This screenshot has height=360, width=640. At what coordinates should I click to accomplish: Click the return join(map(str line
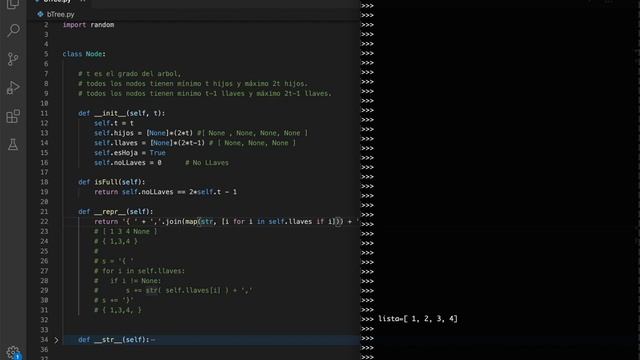point(227,222)
